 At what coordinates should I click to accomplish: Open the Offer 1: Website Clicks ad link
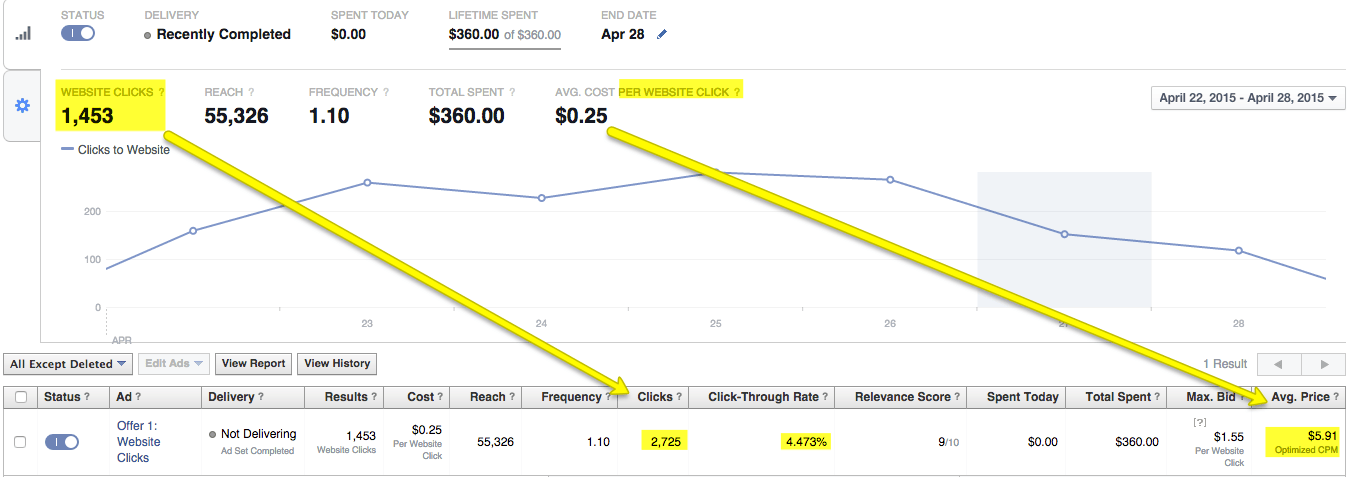coord(137,441)
